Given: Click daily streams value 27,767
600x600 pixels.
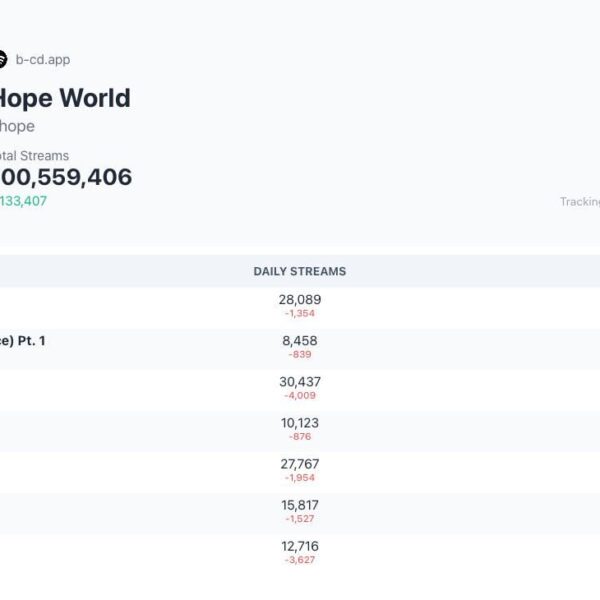Looking at the screenshot, I should [x=300, y=464].
